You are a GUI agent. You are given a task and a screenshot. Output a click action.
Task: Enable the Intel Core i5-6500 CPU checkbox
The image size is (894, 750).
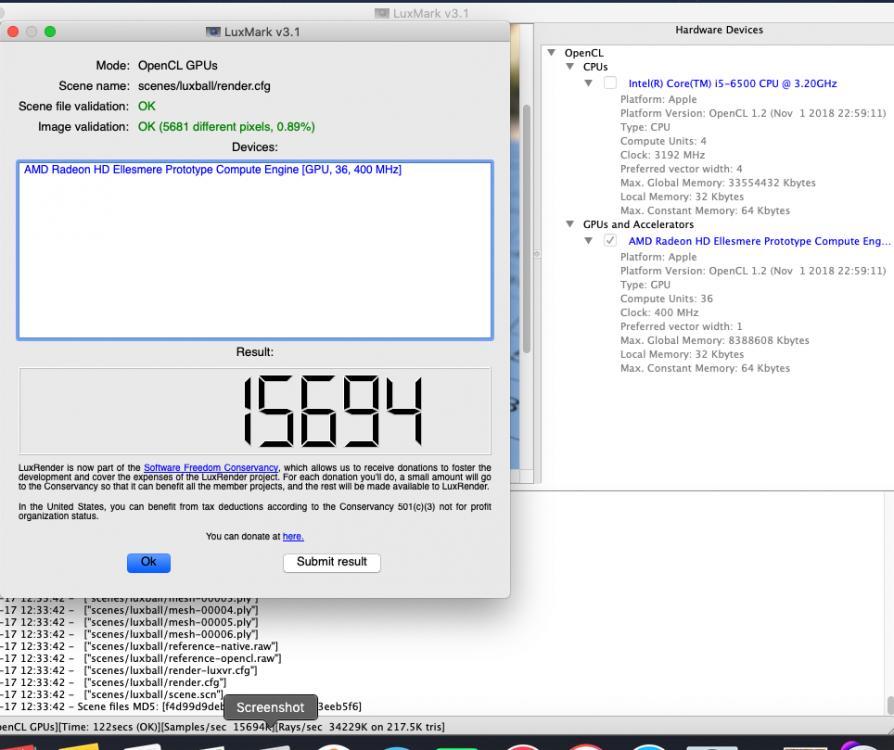[610, 83]
